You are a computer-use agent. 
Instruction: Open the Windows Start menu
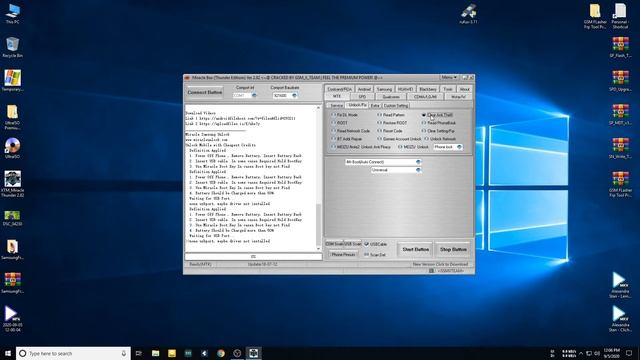pos(8,353)
